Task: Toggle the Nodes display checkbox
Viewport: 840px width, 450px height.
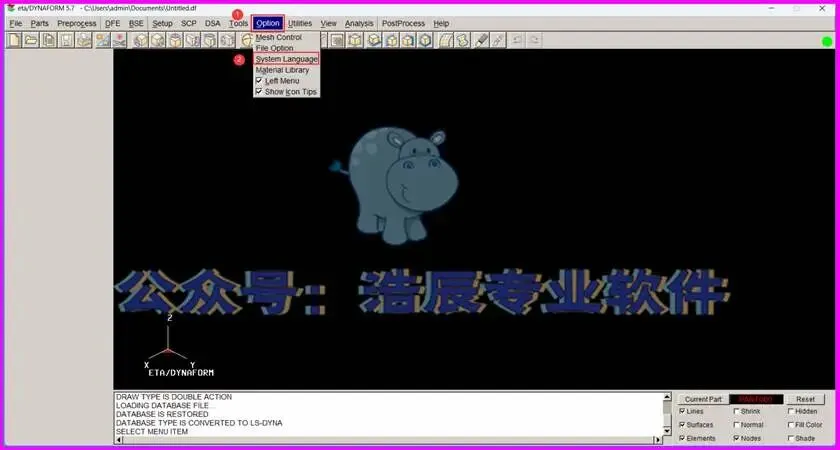Action: (737, 438)
